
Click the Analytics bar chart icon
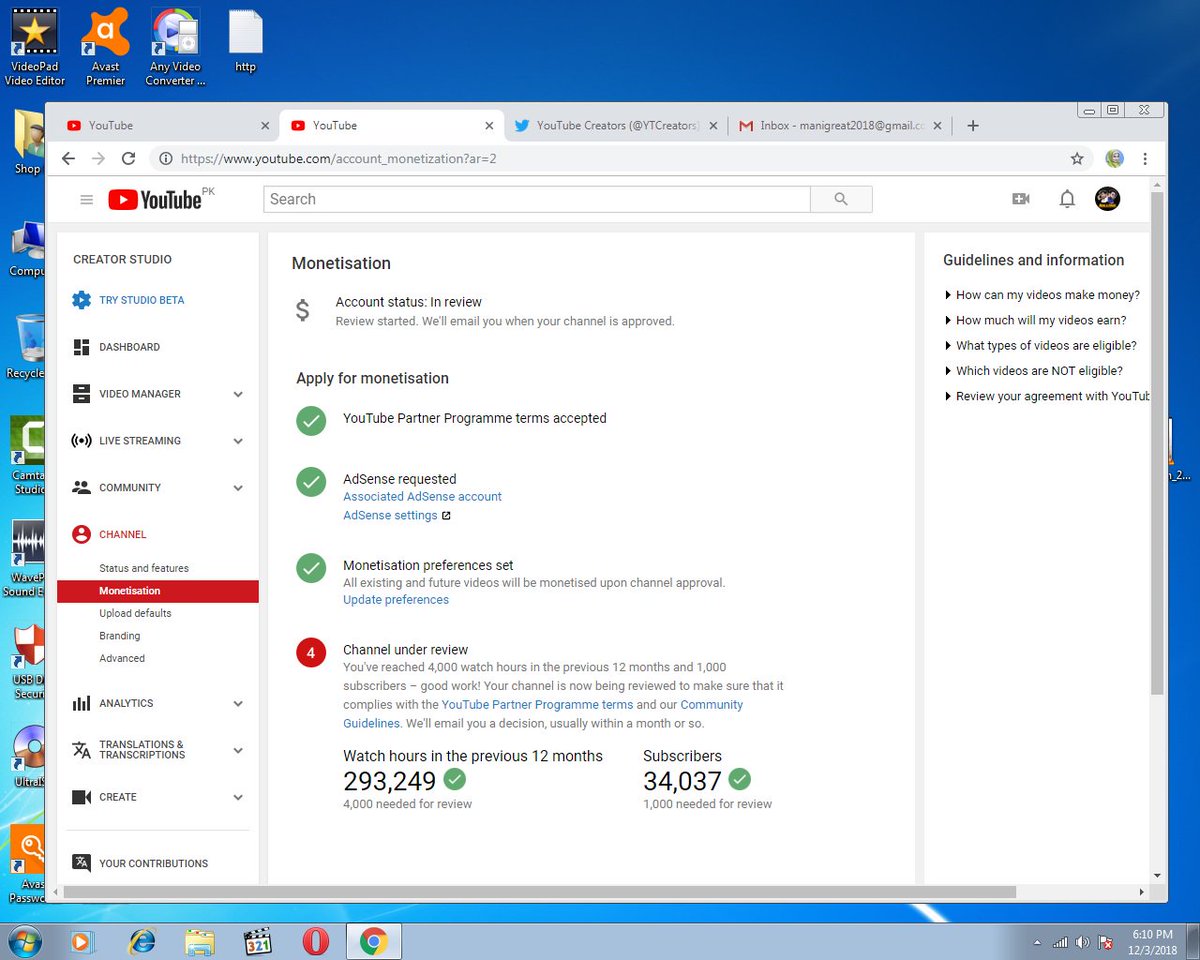[x=82, y=704]
